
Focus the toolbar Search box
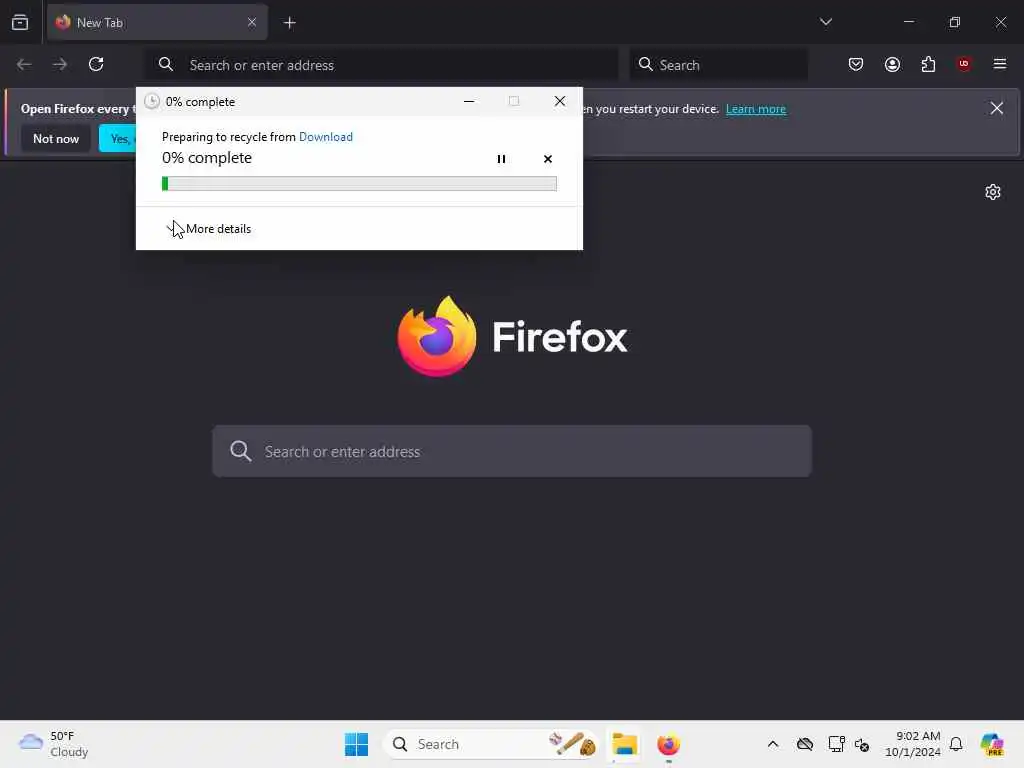pos(718,65)
